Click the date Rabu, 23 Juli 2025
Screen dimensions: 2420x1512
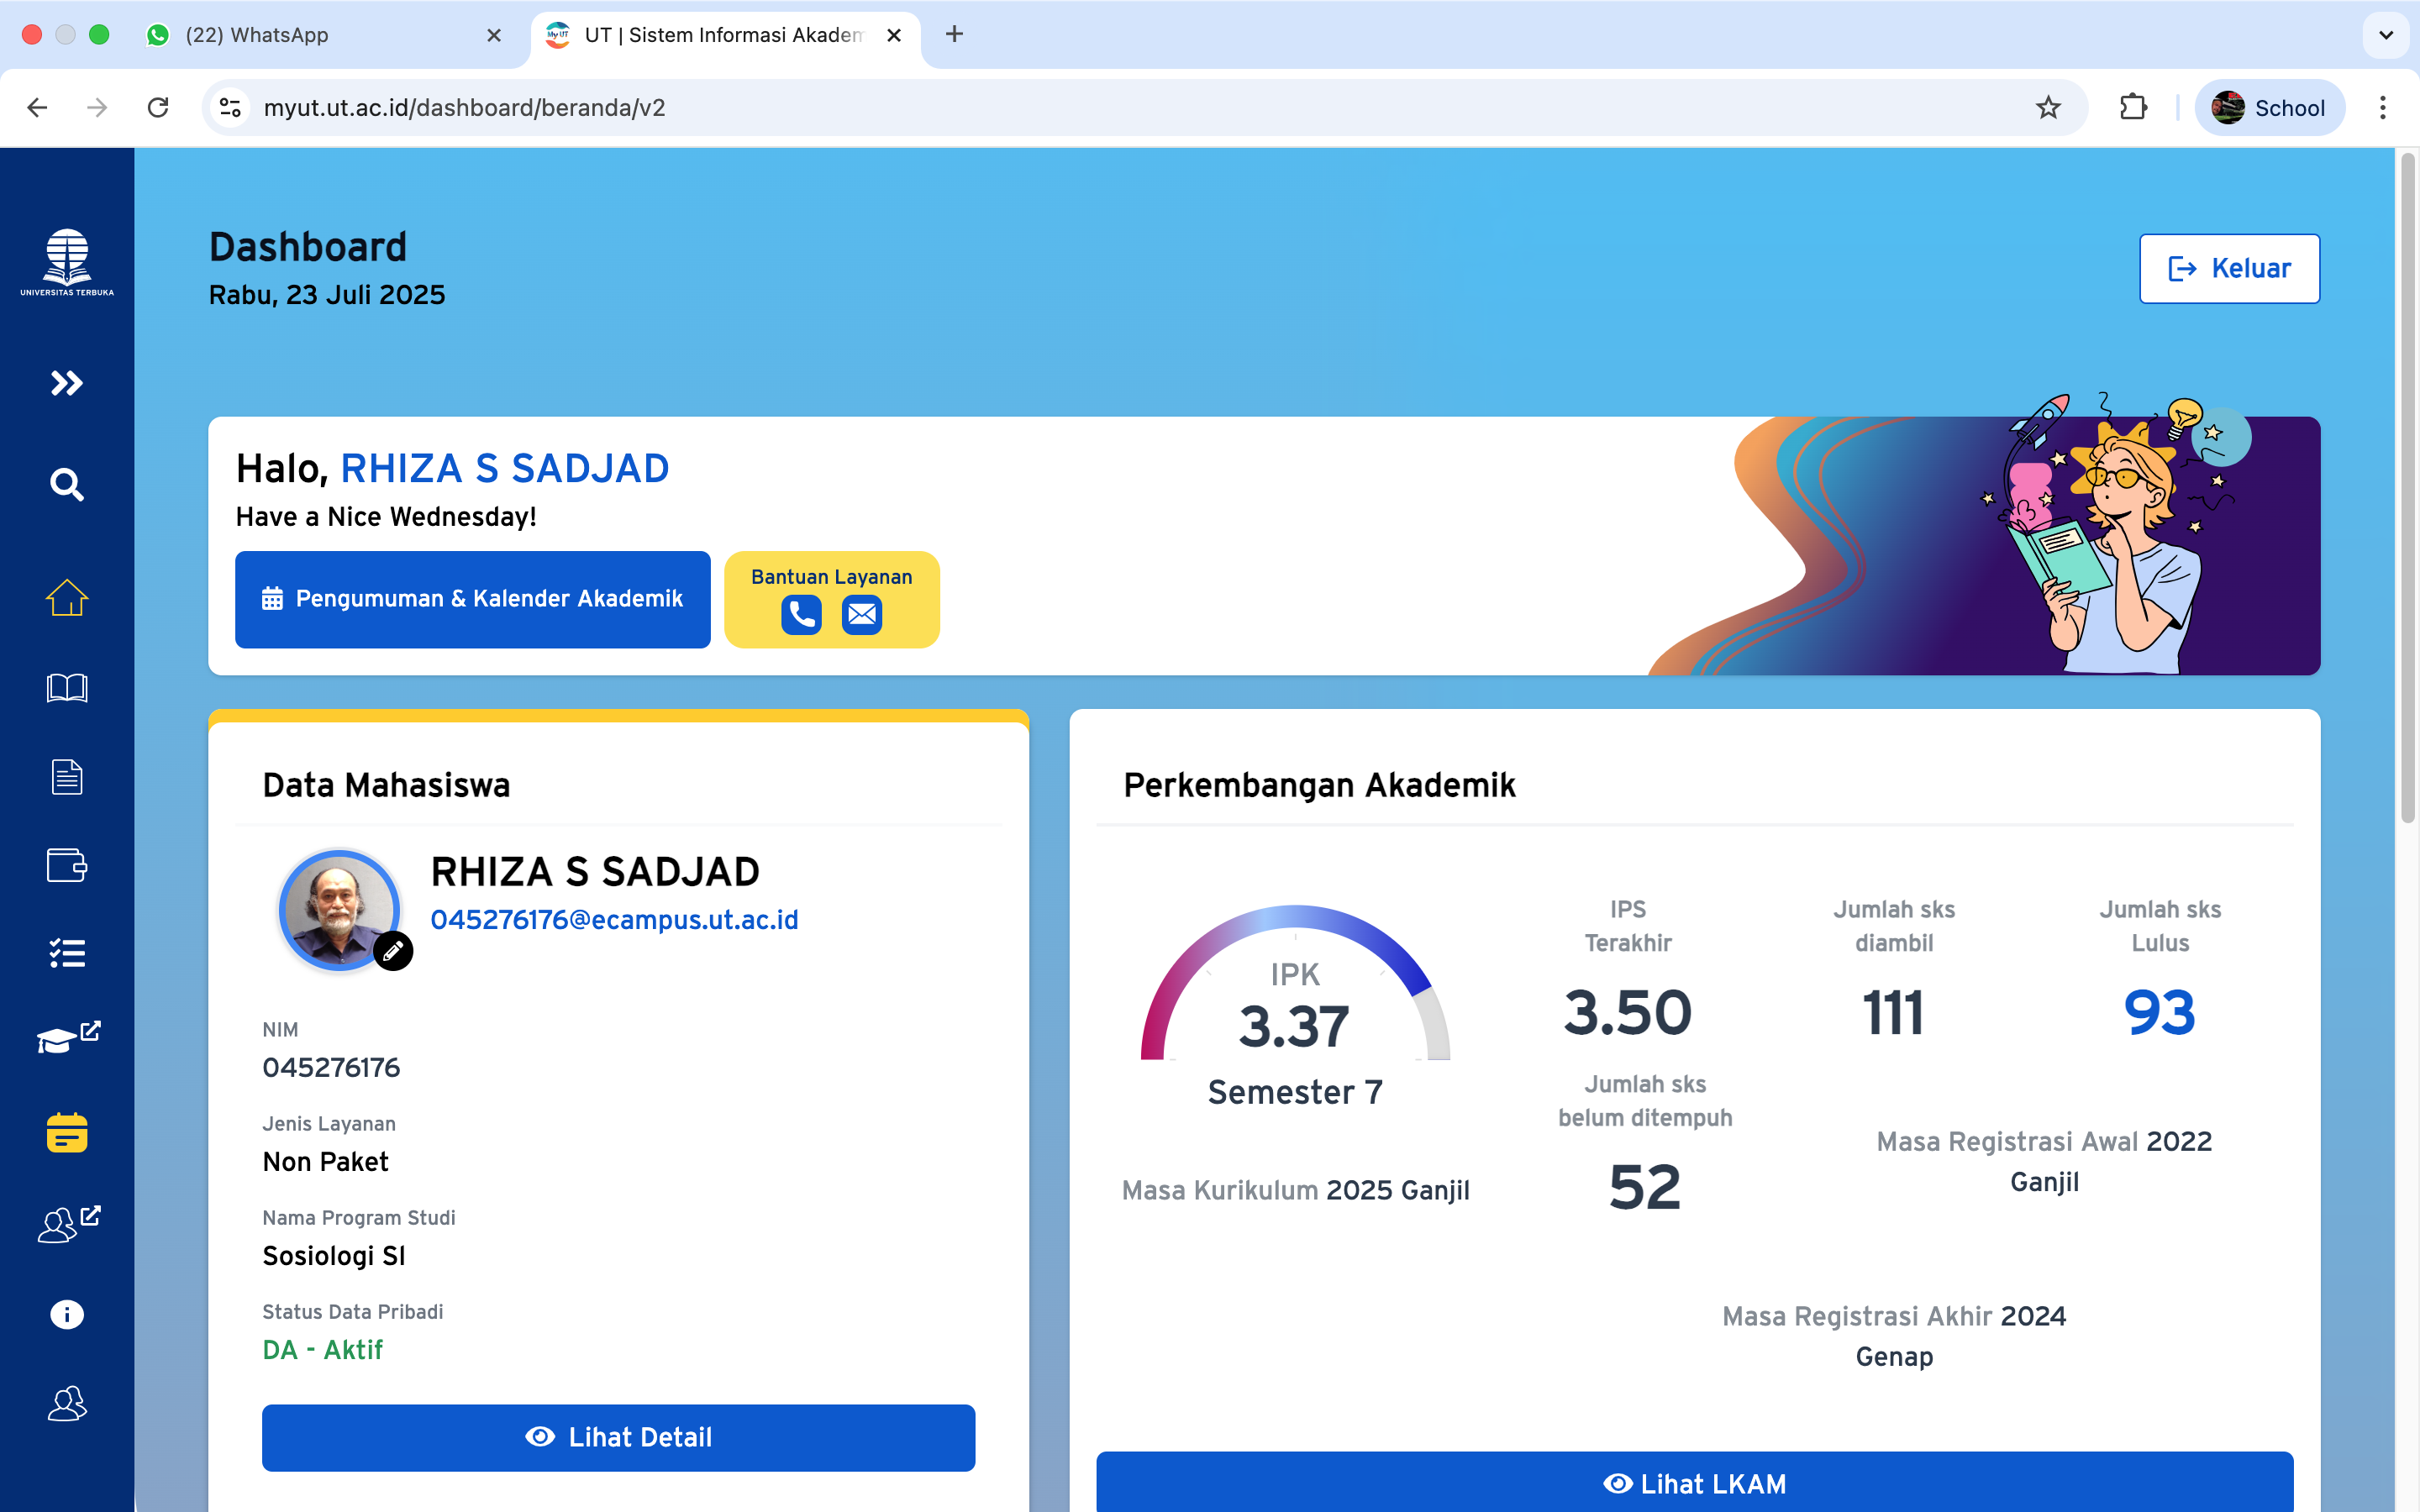point(327,295)
